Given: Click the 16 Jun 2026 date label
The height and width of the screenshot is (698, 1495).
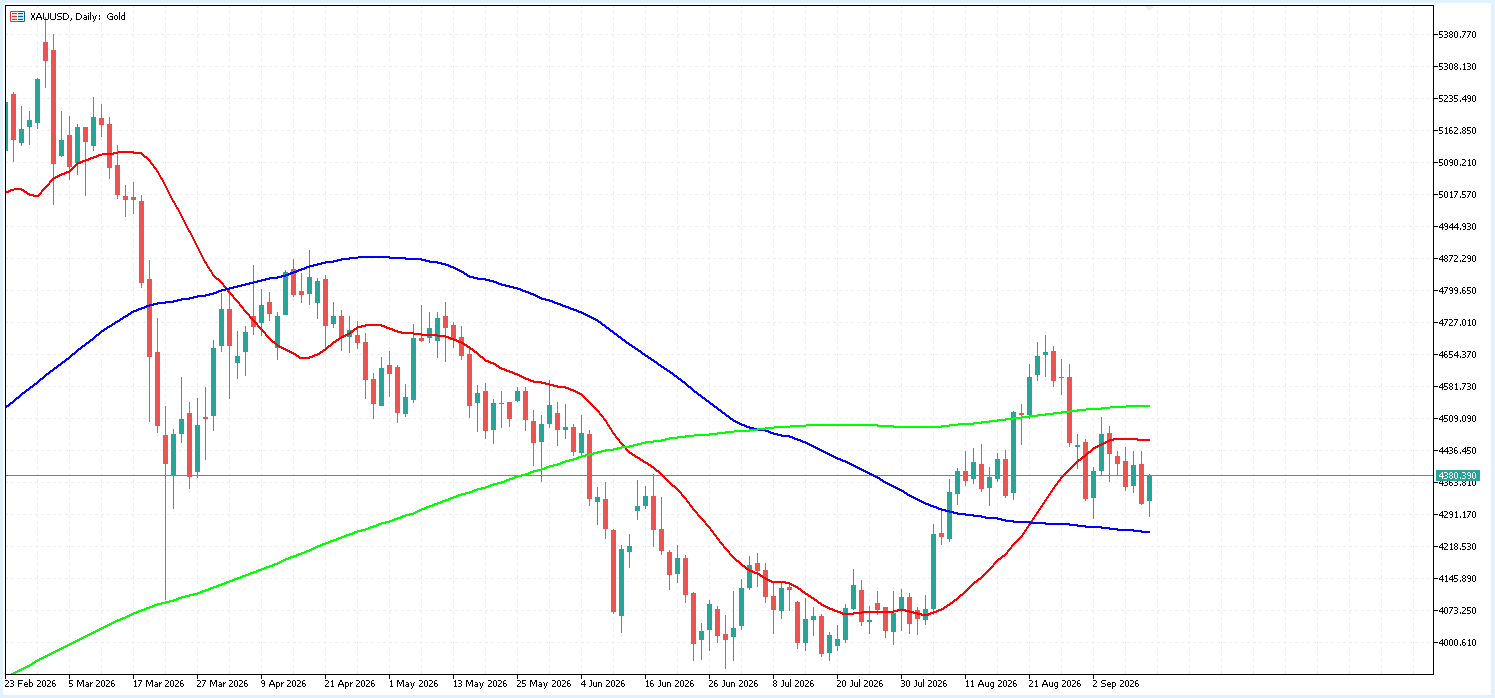Looking at the screenshot, I should click(x=669, y=685).
